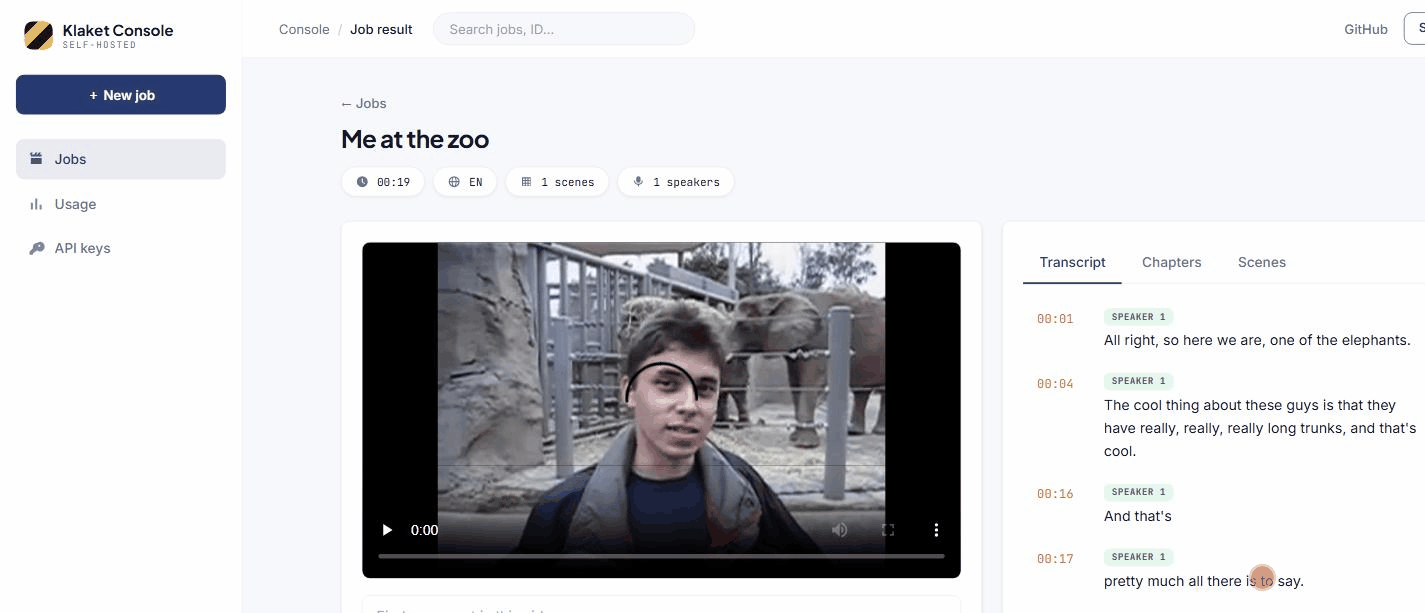
Task: Seek on the video progress bar
Action: (661, 556)
